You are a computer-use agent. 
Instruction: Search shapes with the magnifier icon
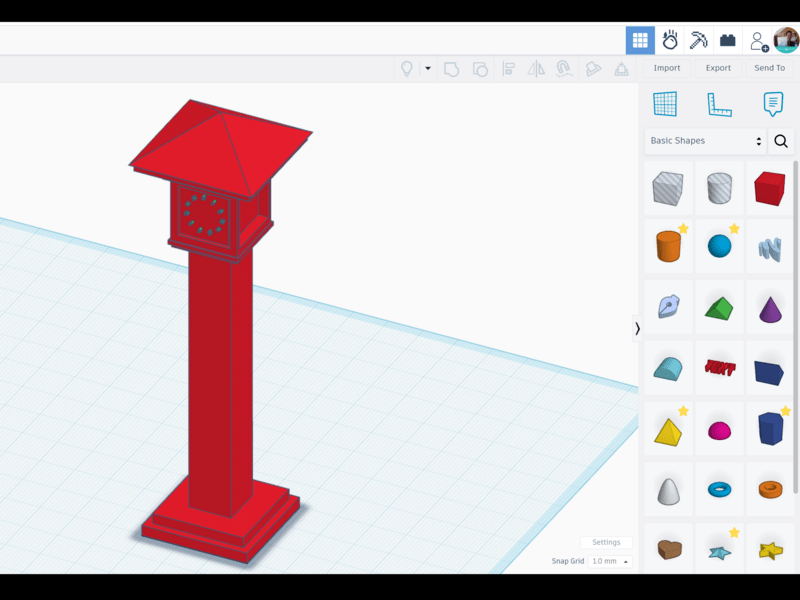click(x=781, y=141)
